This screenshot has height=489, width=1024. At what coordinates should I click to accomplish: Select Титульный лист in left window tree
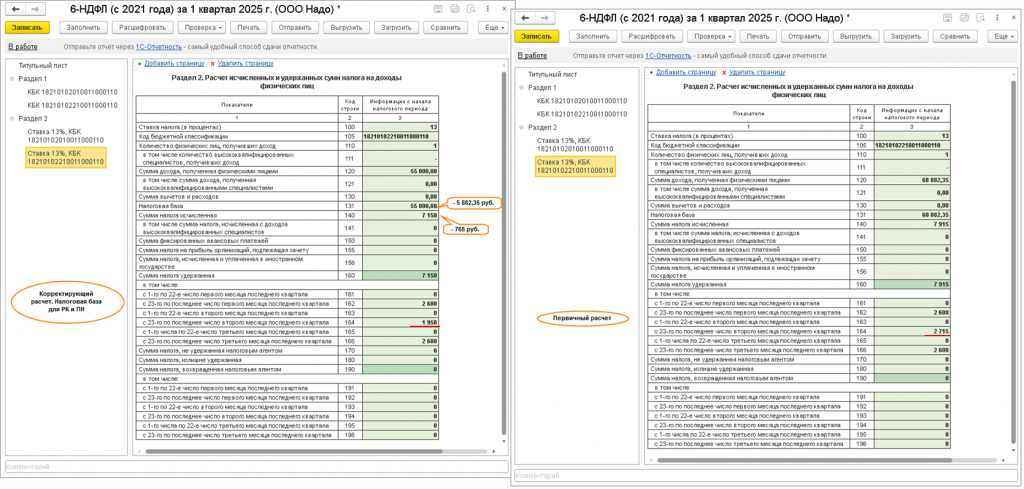(43, 65)
